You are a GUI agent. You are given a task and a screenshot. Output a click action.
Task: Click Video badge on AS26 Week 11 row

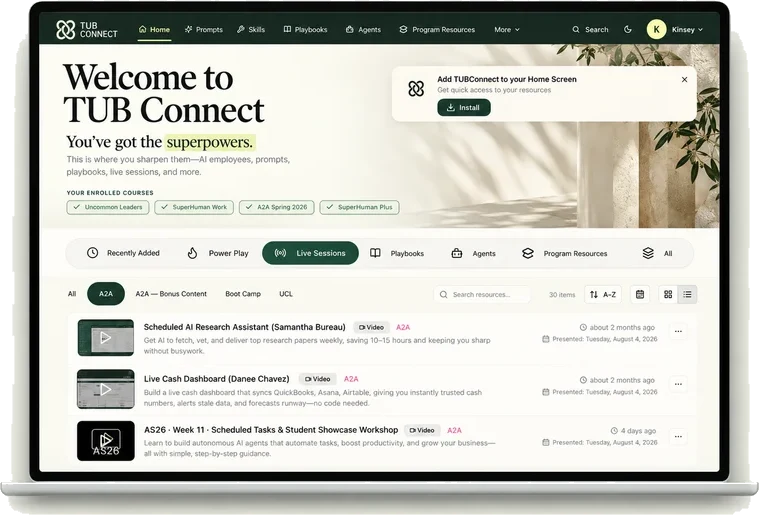422,430
